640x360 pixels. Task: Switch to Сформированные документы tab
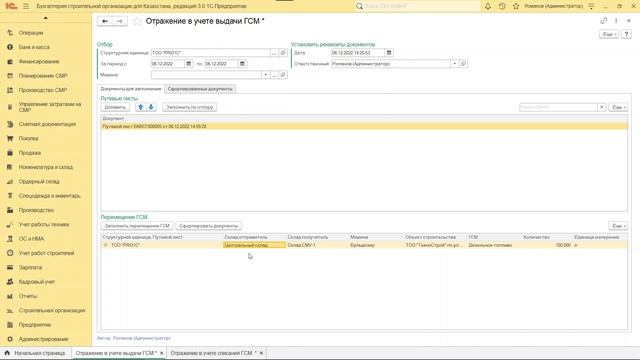pos(200,89)
